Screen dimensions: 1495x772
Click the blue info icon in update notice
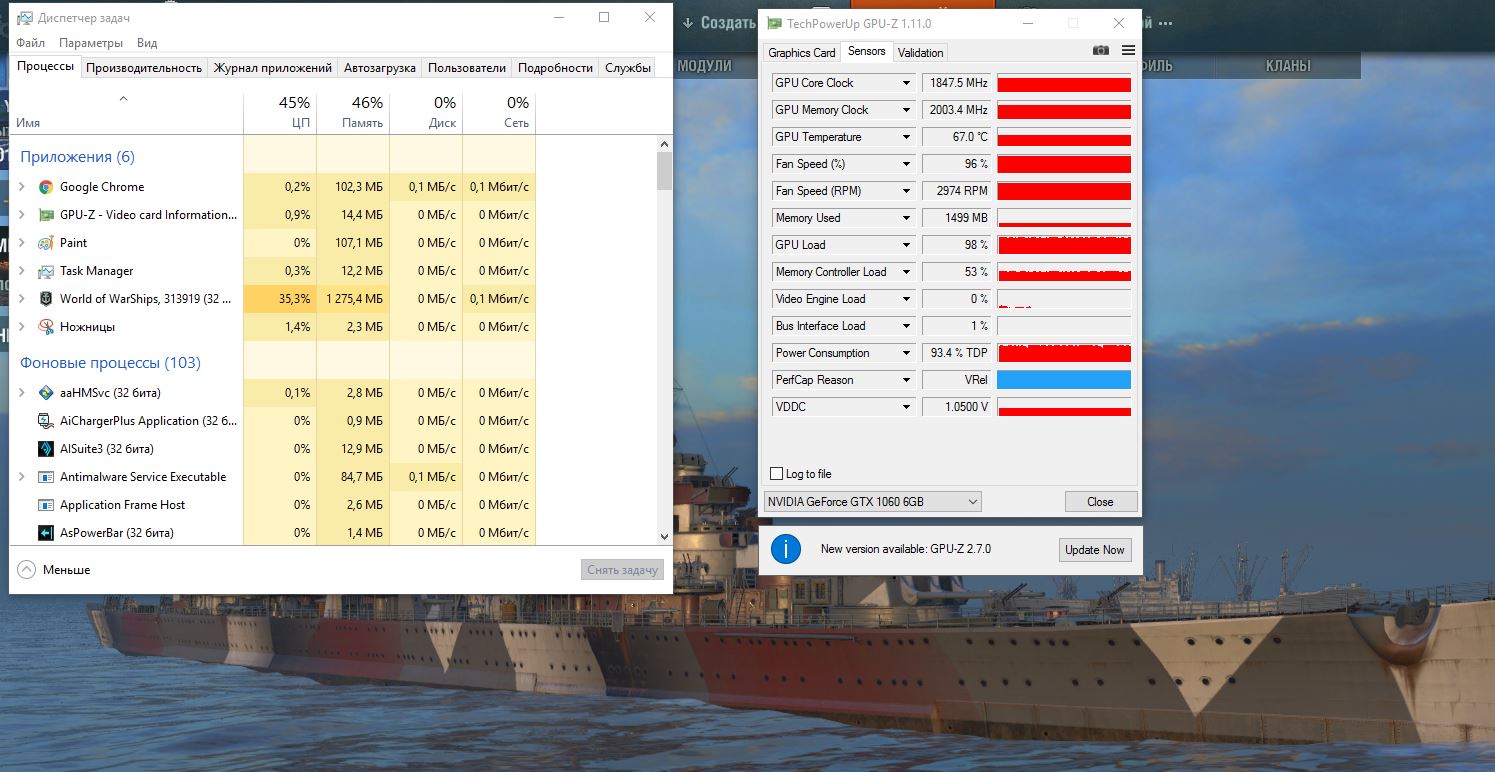click(x=786, y=549)
